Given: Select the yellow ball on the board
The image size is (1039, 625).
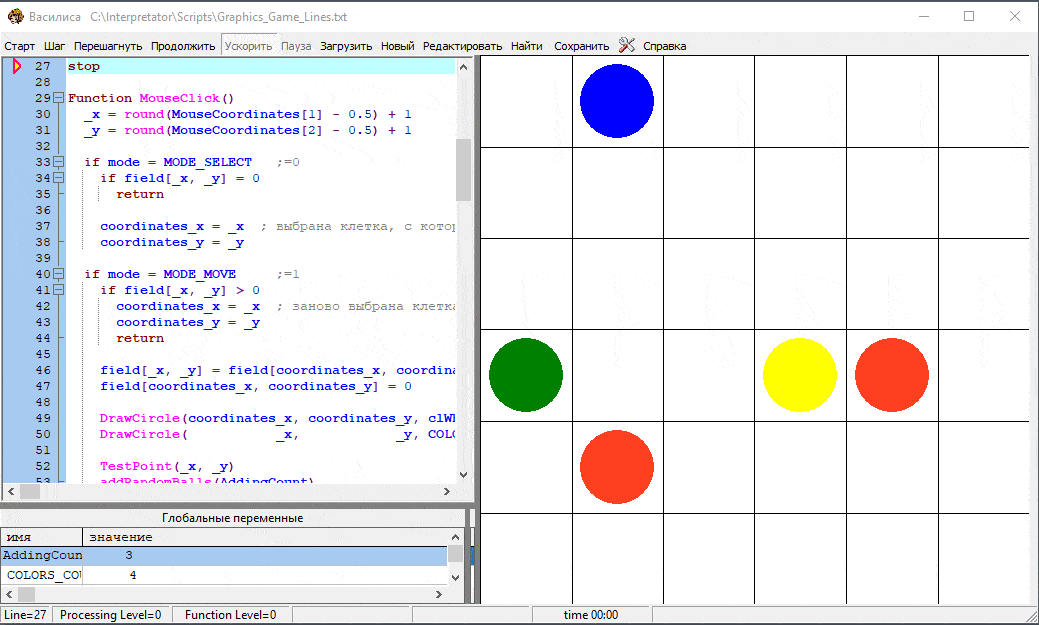Looking at the screenshot, I should tap(799, 375).
